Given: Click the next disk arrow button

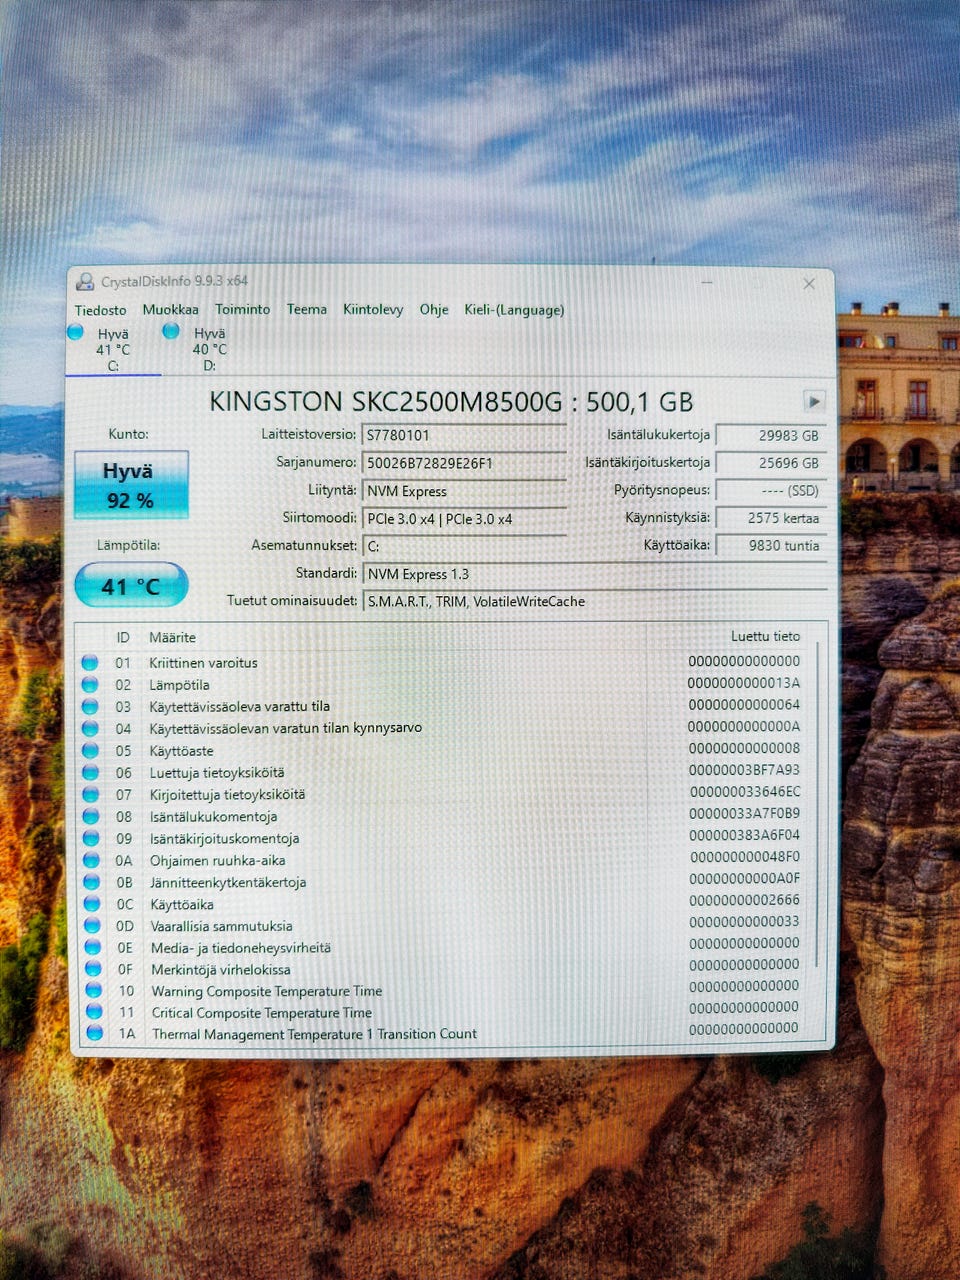Looking at the screenshot, I should [814, 401].
